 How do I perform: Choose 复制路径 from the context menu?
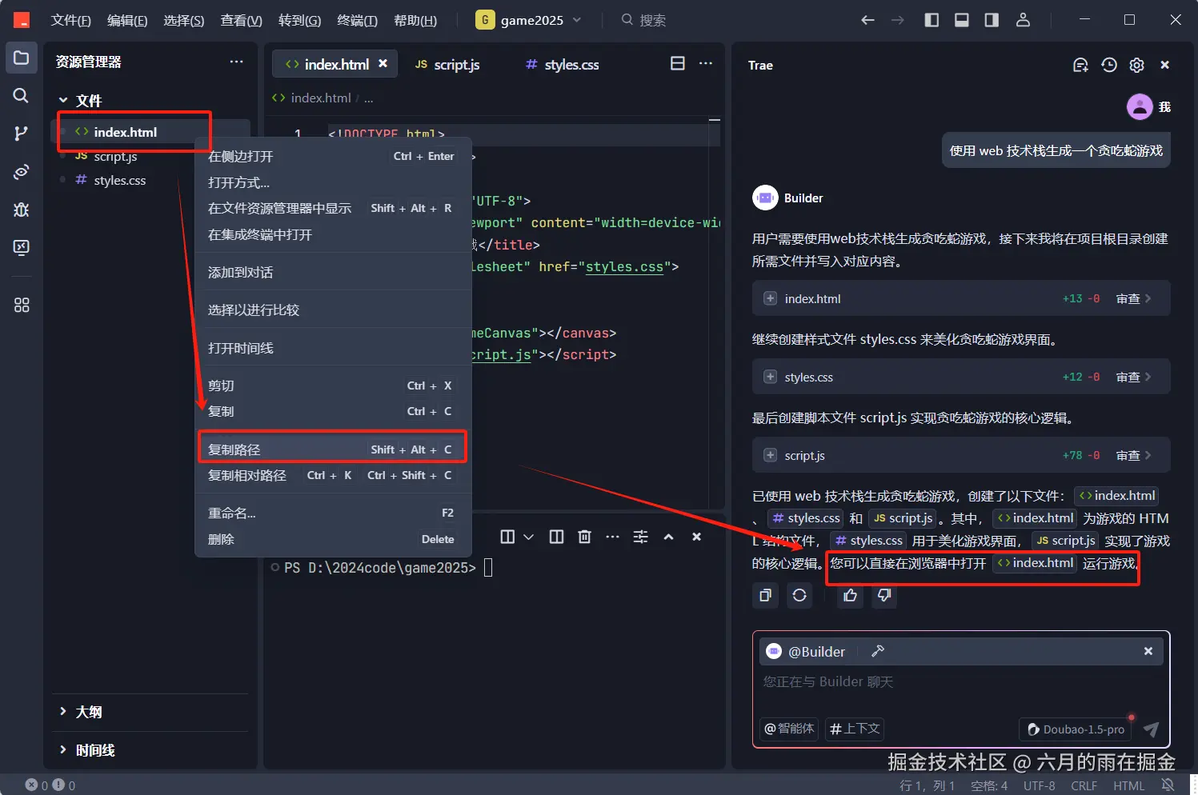(x=332, y=449)
